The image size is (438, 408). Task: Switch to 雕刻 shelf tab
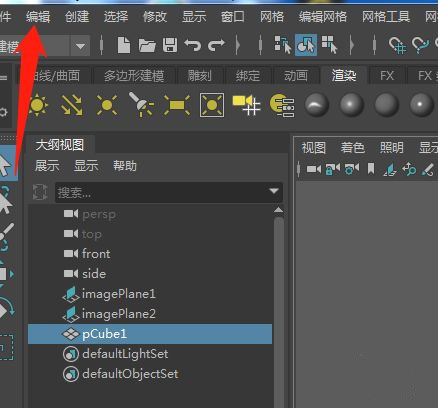click(x=200, y=76)
